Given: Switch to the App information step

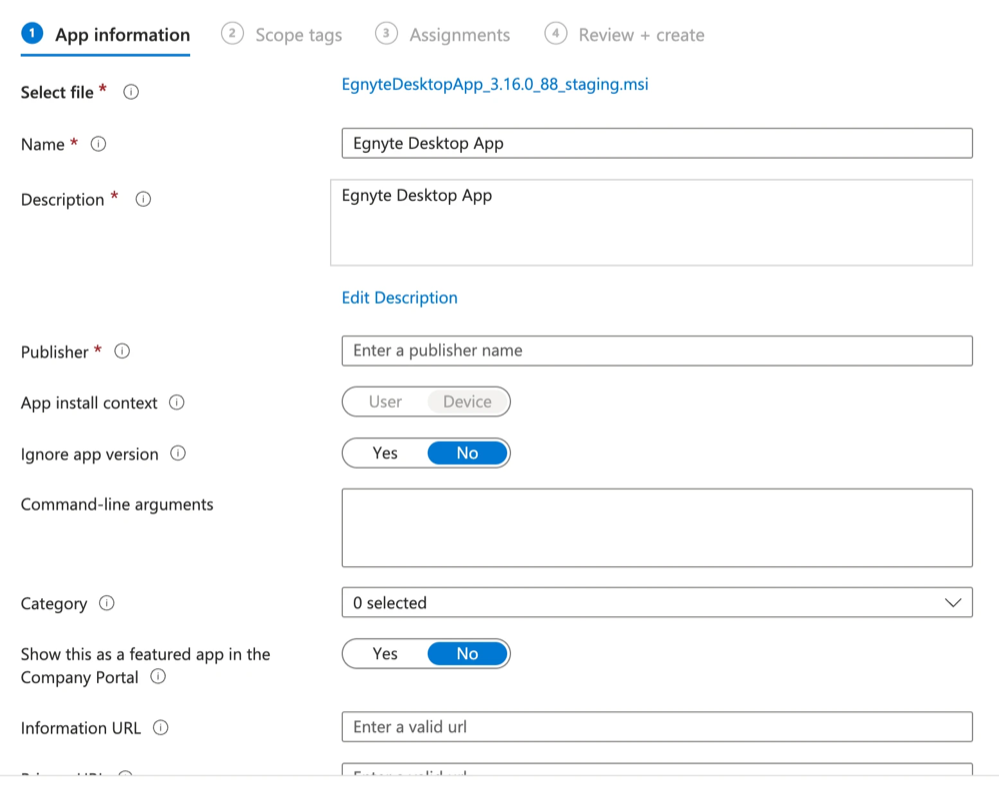Looking at the screenshot, I should [x=106, y=35].
